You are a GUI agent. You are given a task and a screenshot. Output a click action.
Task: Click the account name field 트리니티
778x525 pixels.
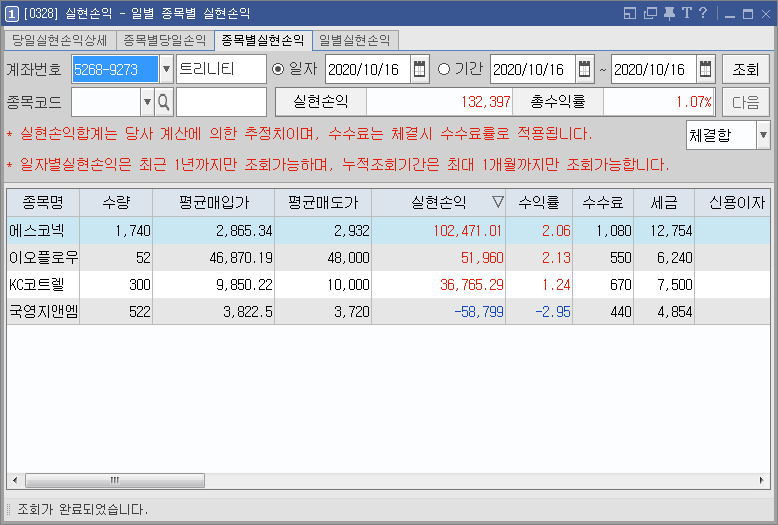(221, 69)
